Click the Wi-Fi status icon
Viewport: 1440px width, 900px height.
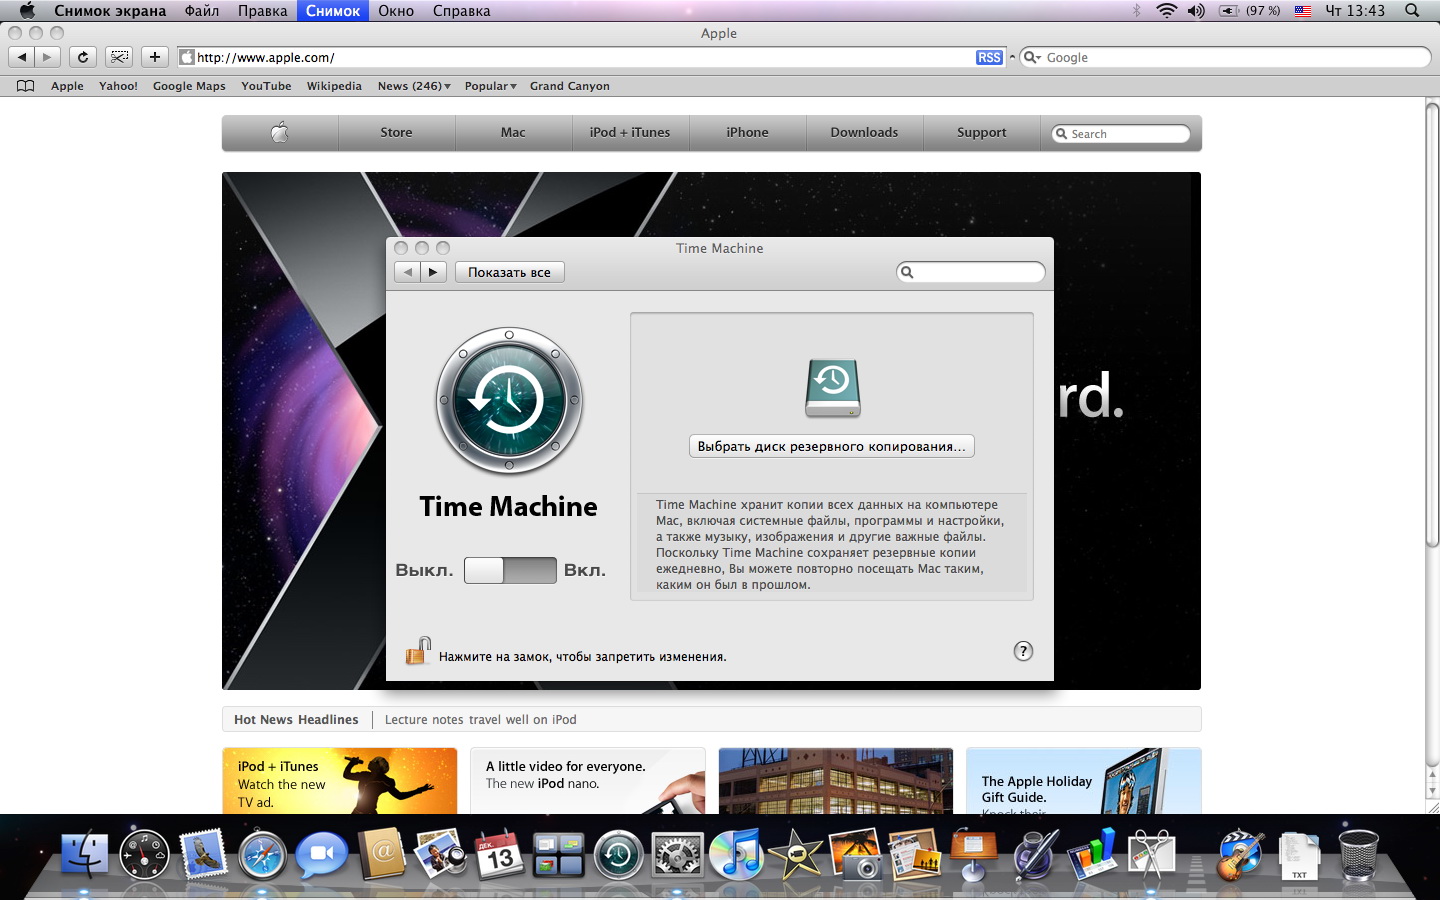[1166, 11]
